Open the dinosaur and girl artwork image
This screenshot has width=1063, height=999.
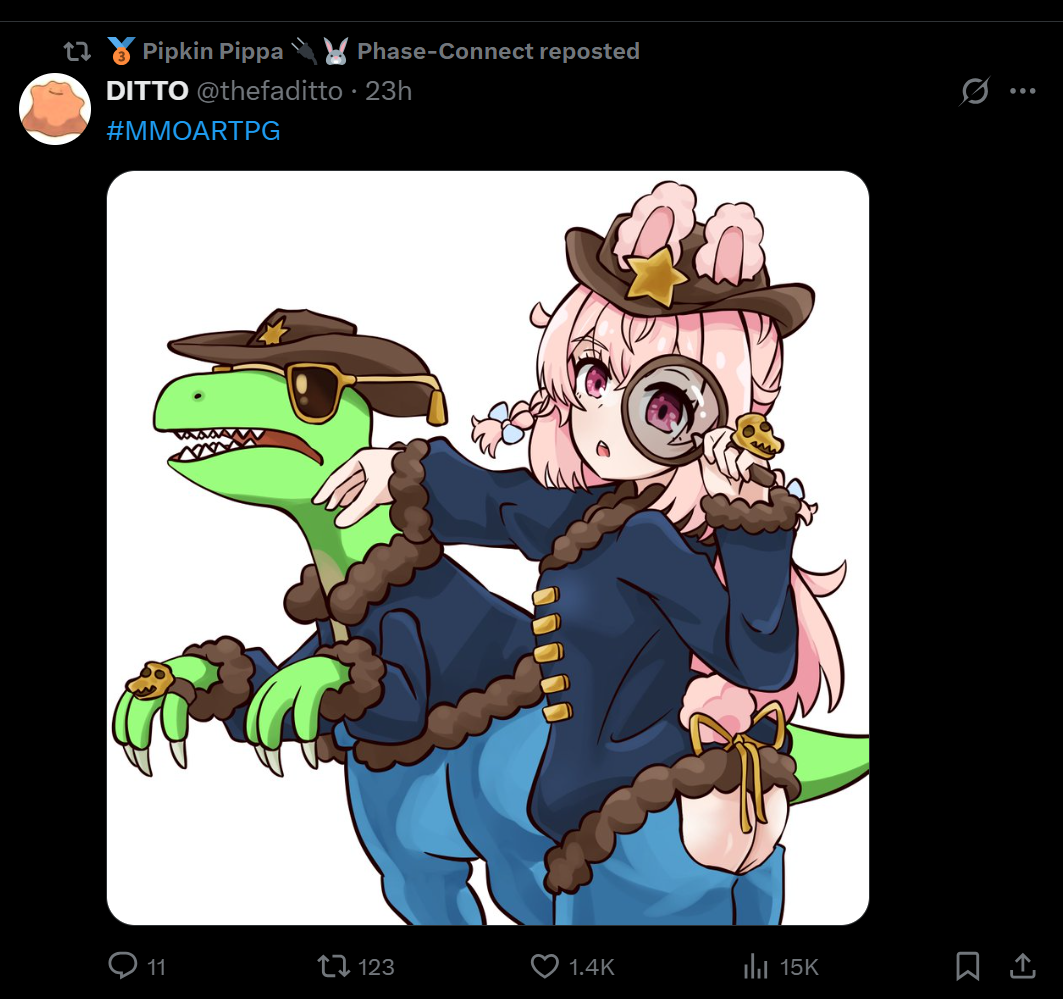(487, 548)
